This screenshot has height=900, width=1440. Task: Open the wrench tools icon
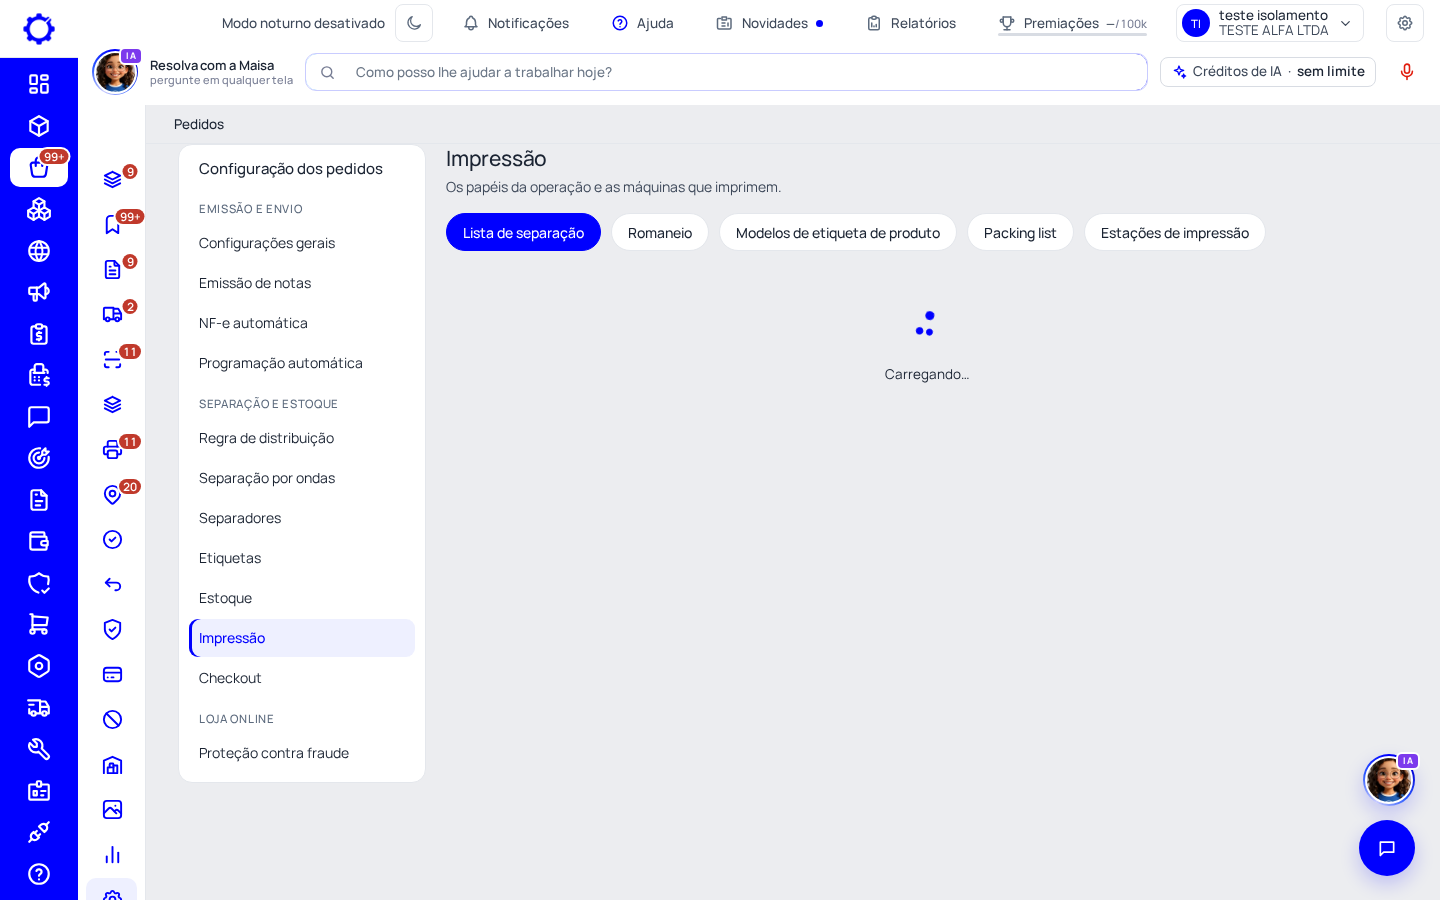[x=39, y=749]
